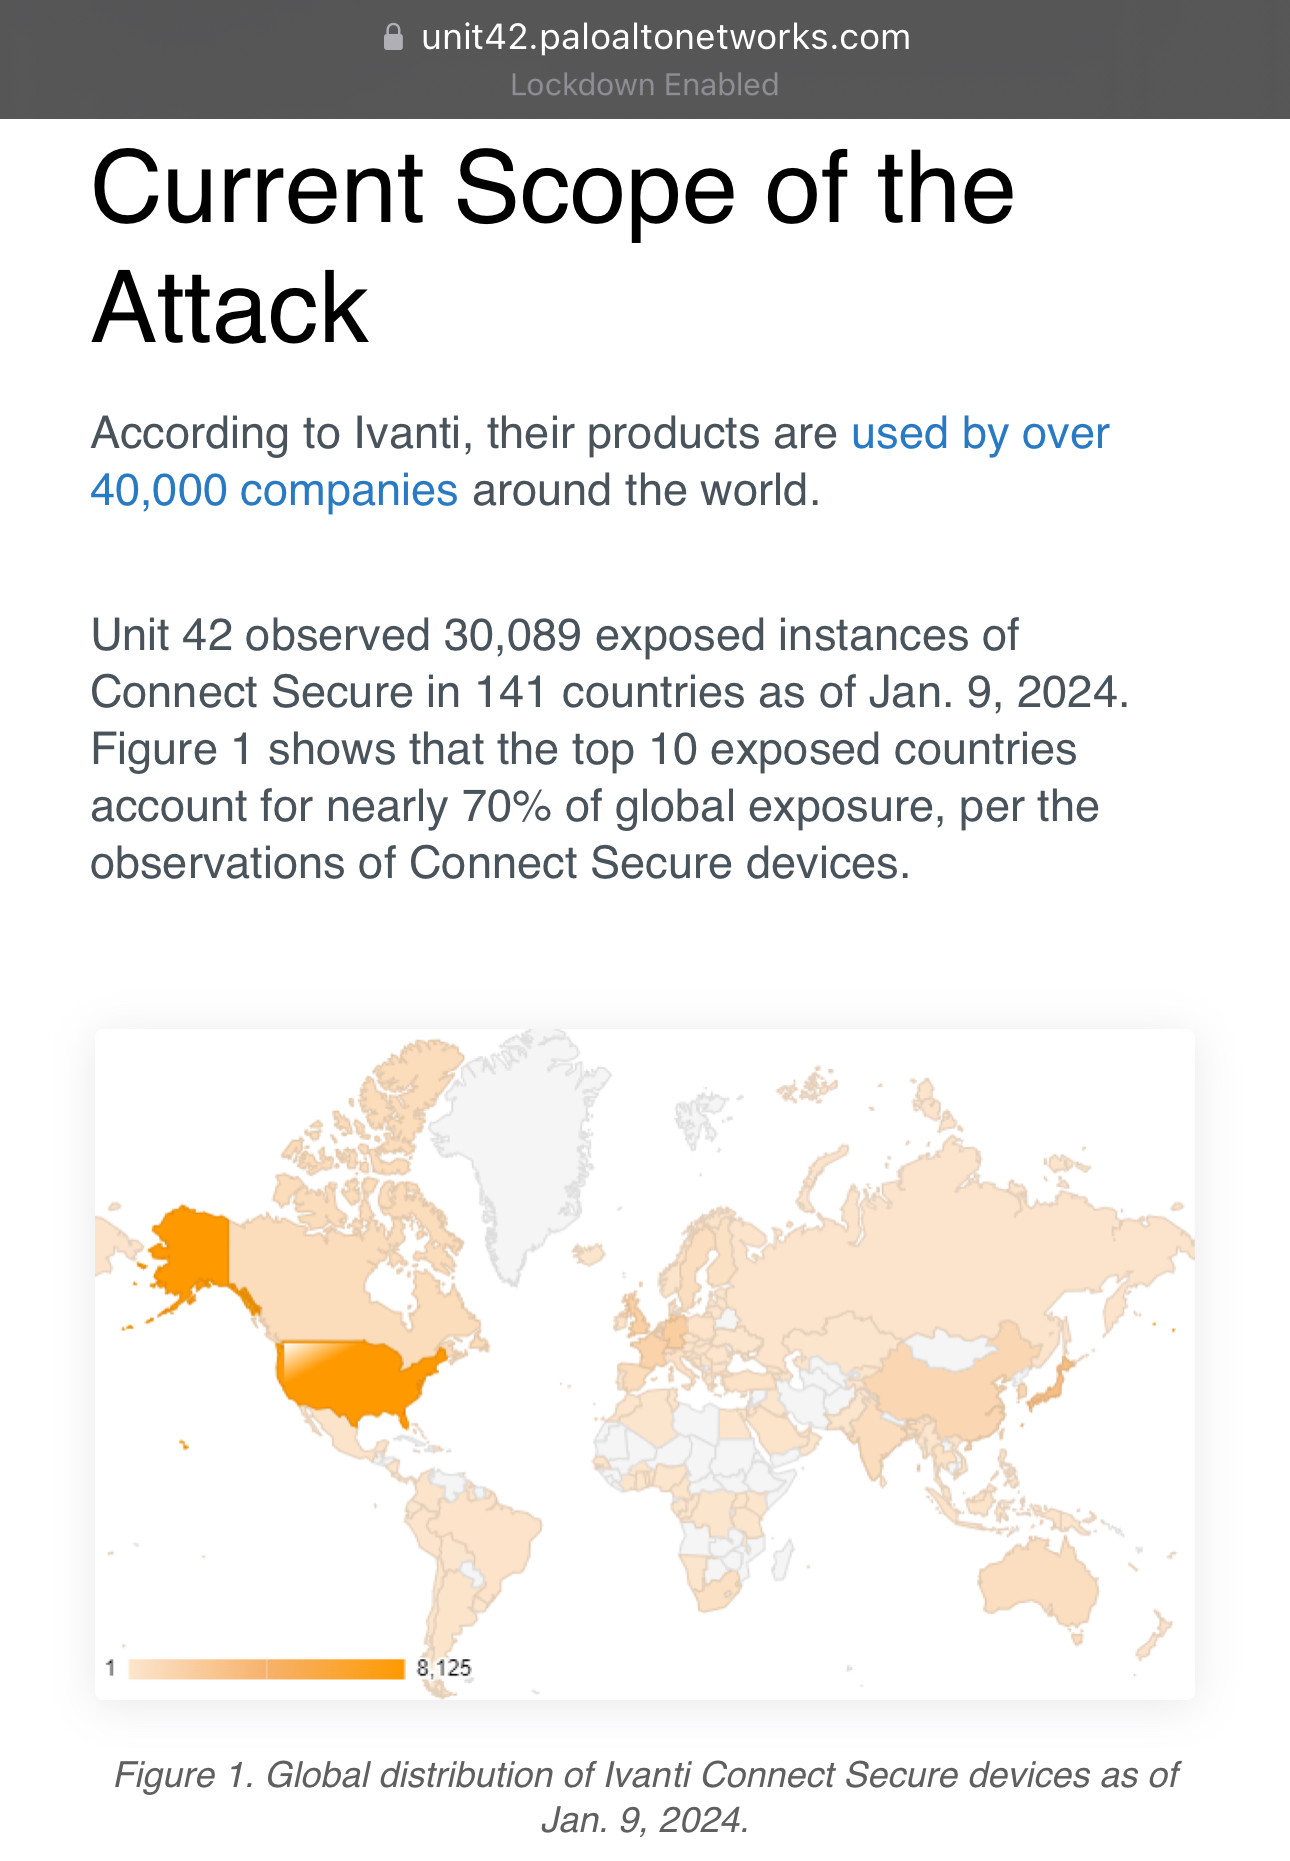Open the "used by over 40,000 companies" link
This screenshot has width=1290, height=1861.
pyautogui.click(x=600, y=462)
